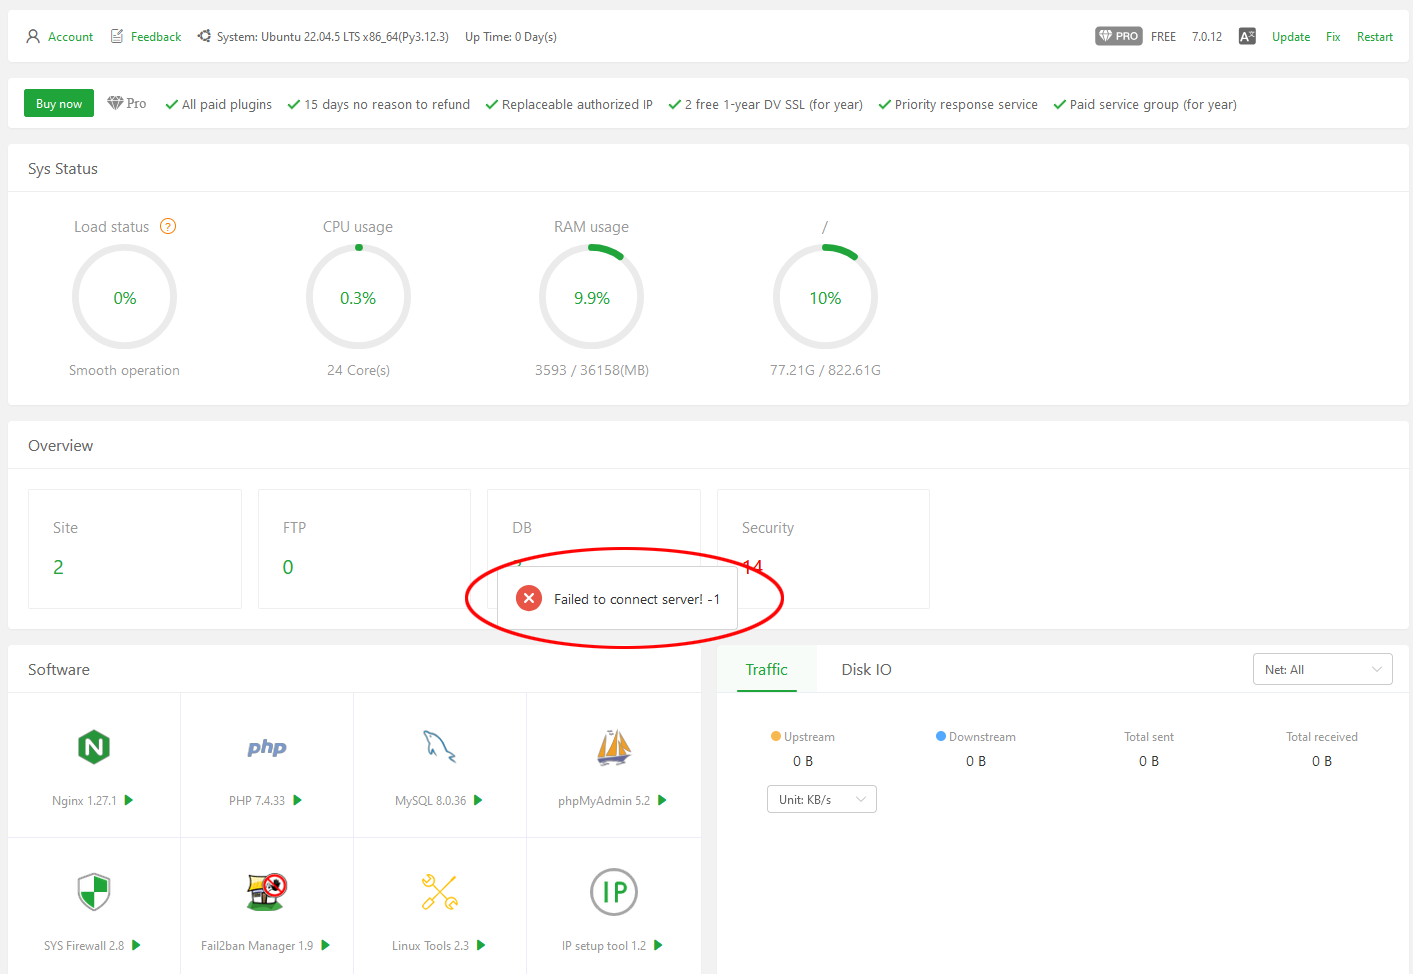Screen dimensions: 1413x974
Task: Switch to the Traffic tab
Action: [x=766, y=669]
